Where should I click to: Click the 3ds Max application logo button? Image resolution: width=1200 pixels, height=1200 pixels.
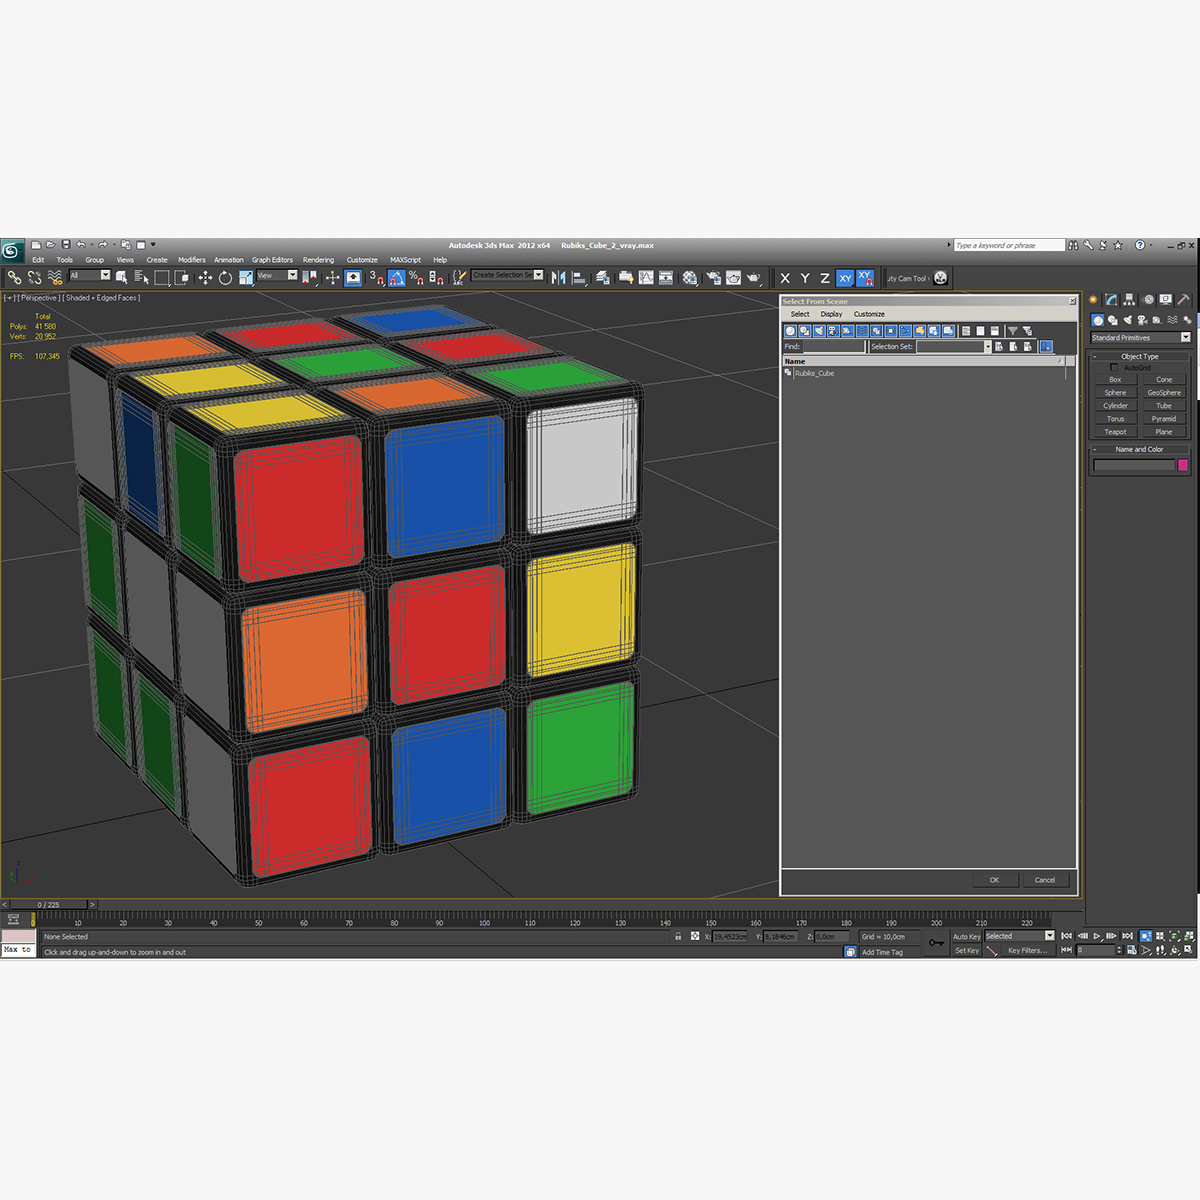[12, 250]
